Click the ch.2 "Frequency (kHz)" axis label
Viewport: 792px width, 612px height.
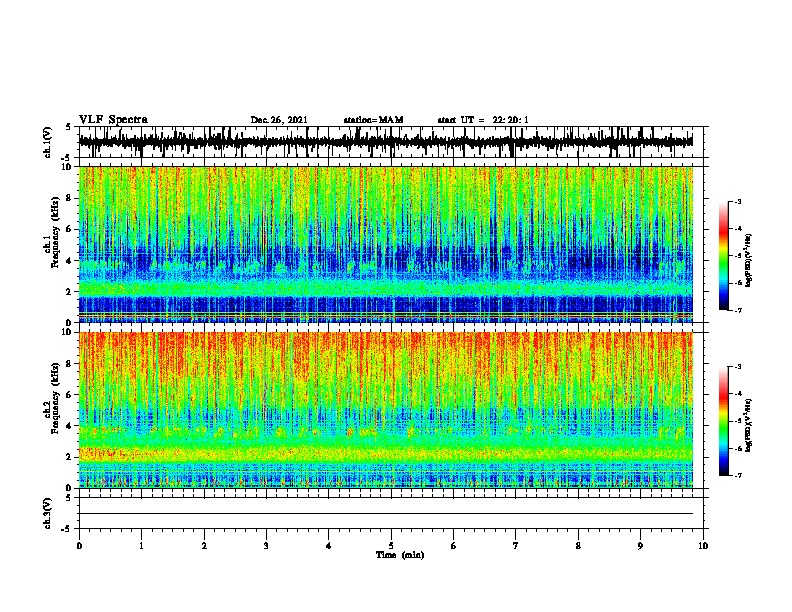coord(55,398)
